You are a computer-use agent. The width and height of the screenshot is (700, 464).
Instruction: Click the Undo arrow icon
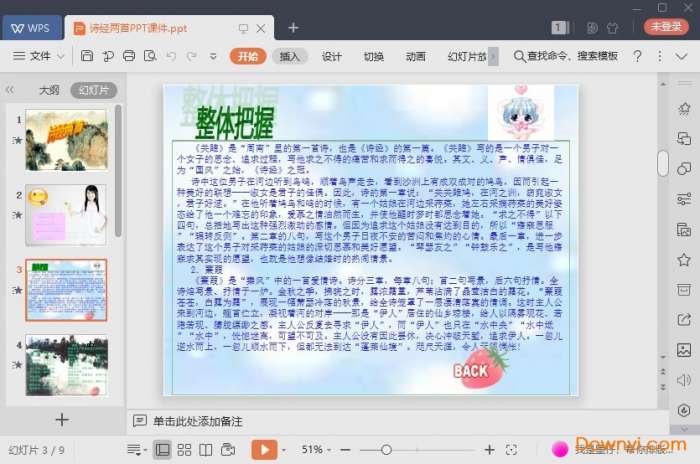tap(171, 56)
